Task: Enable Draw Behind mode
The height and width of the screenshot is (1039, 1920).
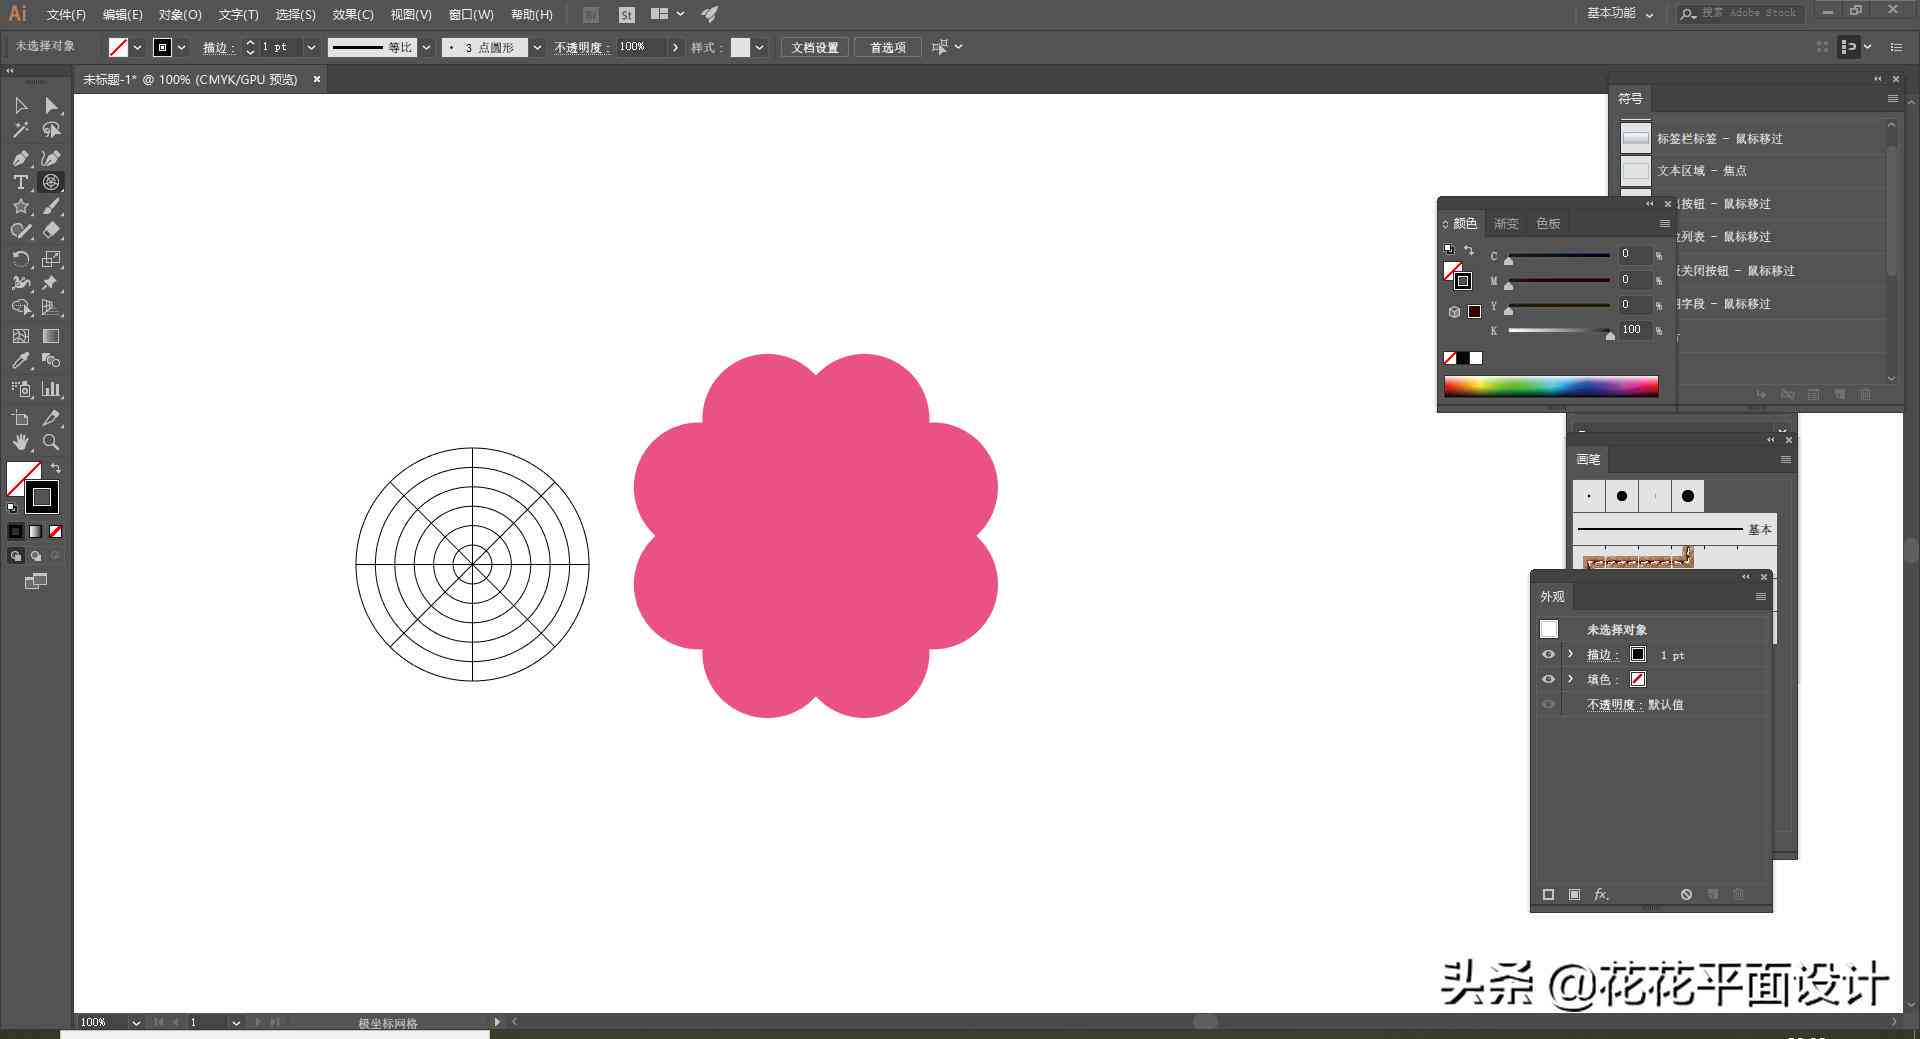Action: (x=36, y=556)
